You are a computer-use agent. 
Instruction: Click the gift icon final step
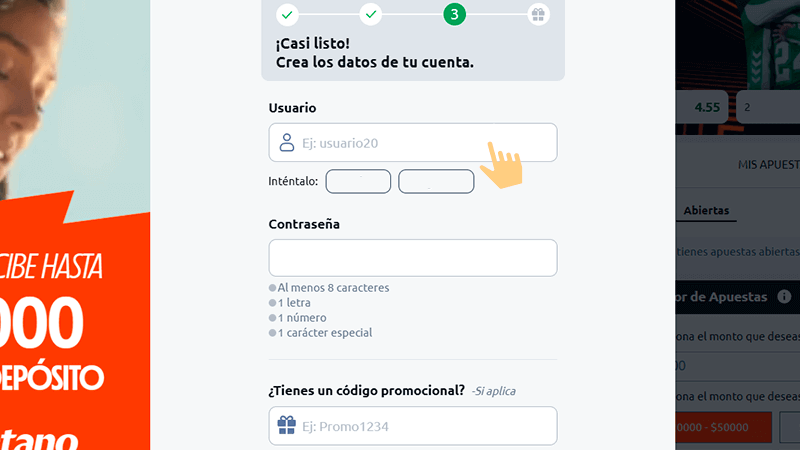coord(538,14)
